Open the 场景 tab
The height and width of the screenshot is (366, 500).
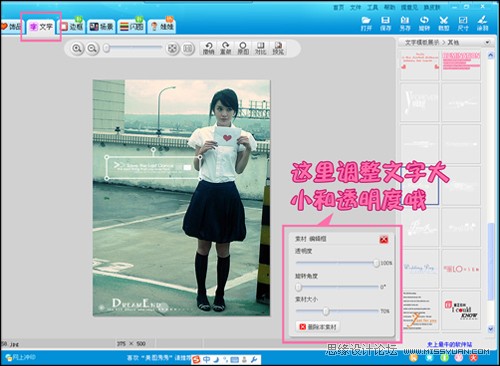point(102,27)
